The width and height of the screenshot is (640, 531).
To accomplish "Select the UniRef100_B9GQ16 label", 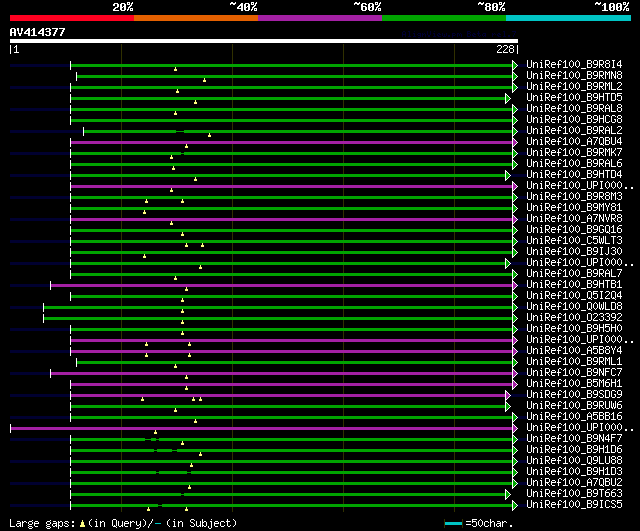I will [574, 230].
